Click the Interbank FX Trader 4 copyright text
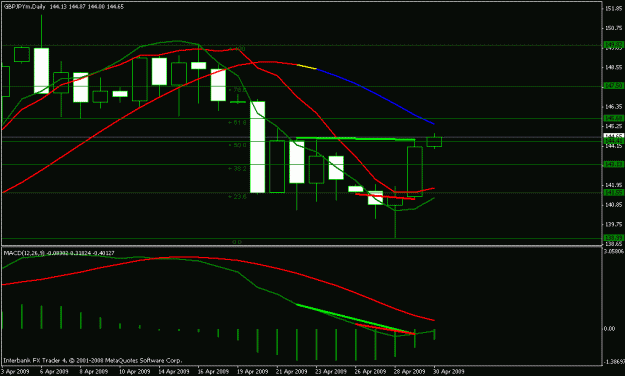625x376 pixels. pos(92,360)
